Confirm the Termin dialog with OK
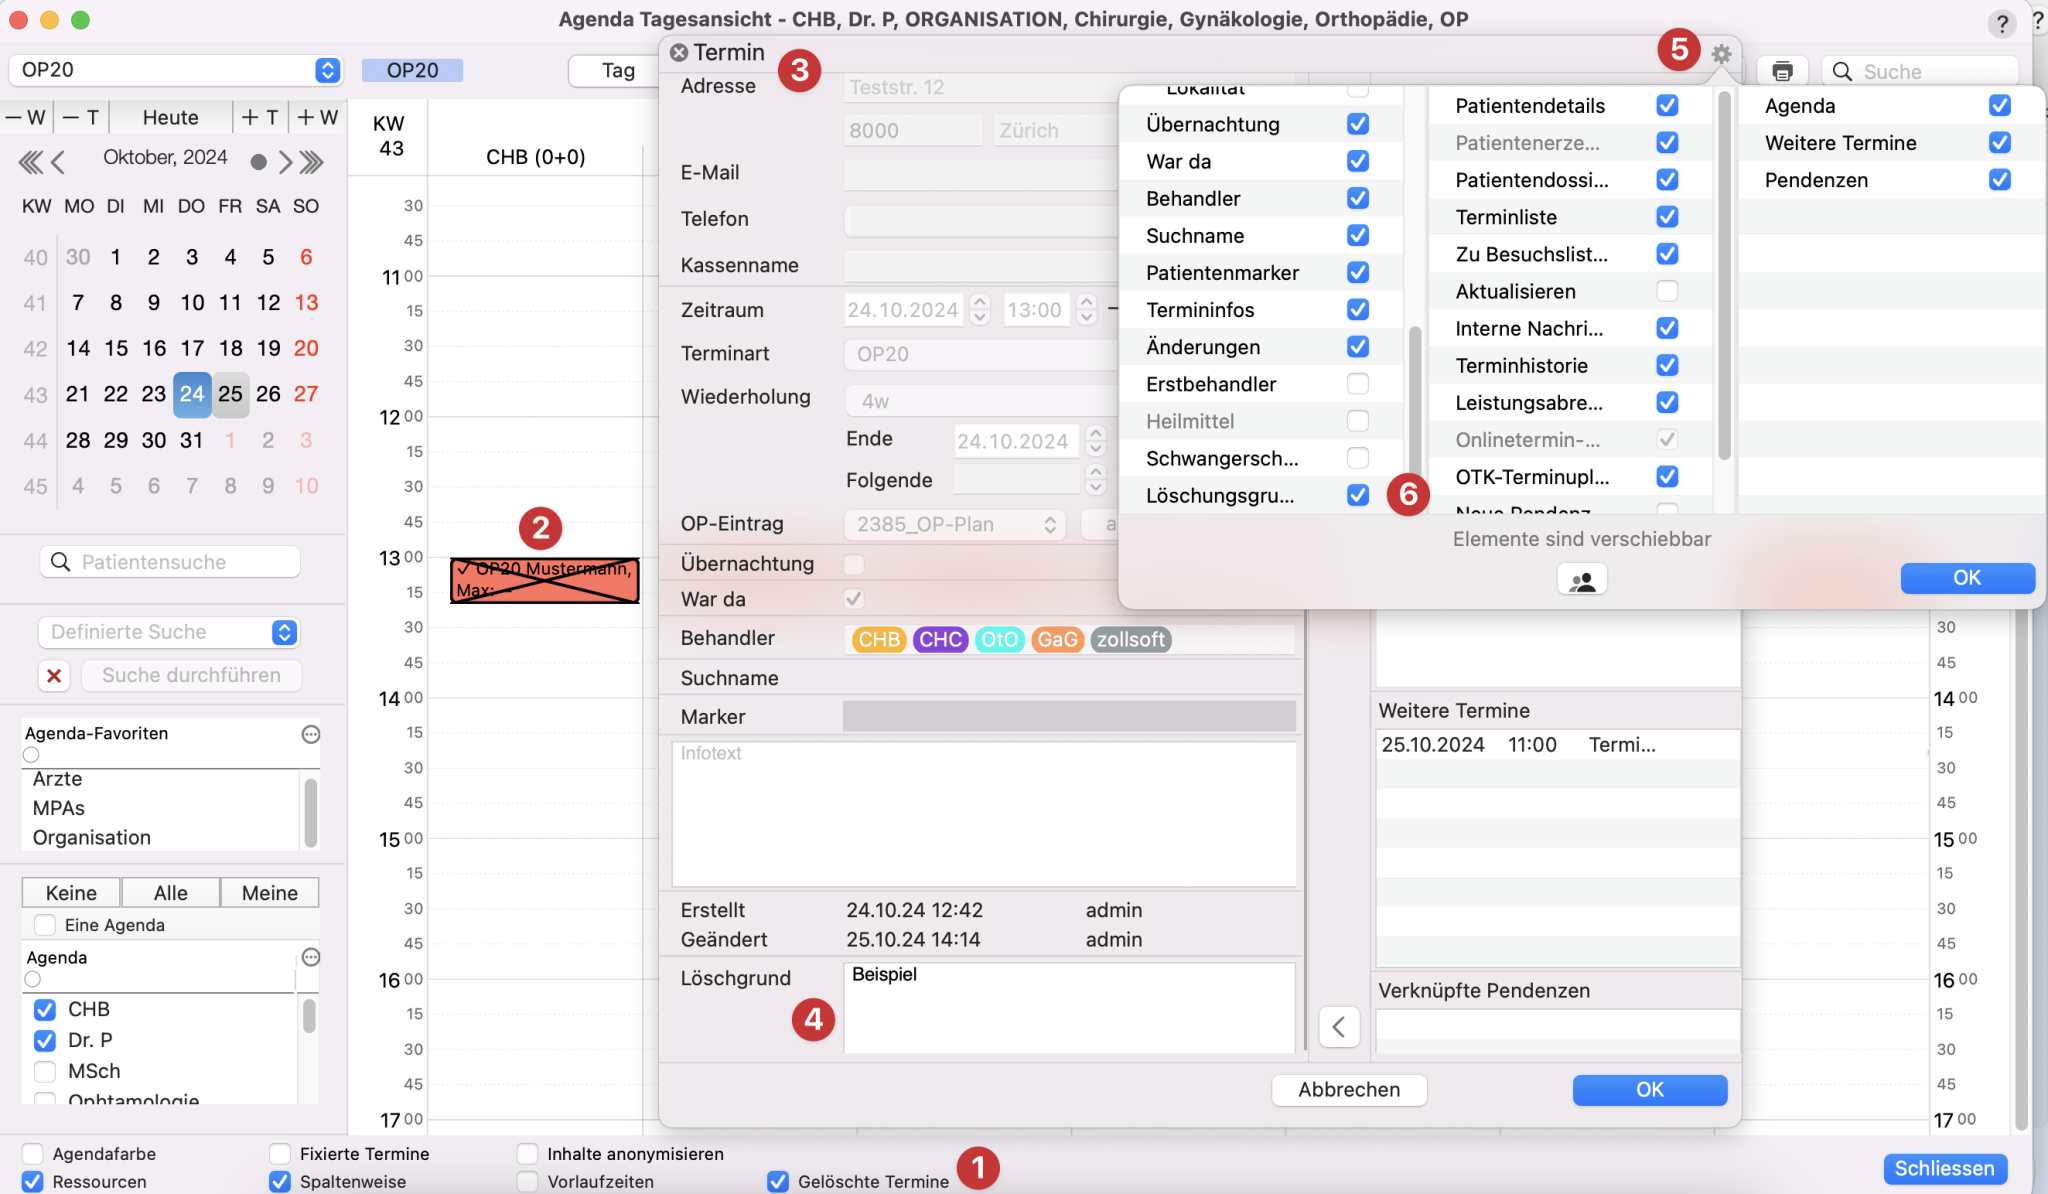This screenshot has width=2048, height=1194. click(1650, 1090)
